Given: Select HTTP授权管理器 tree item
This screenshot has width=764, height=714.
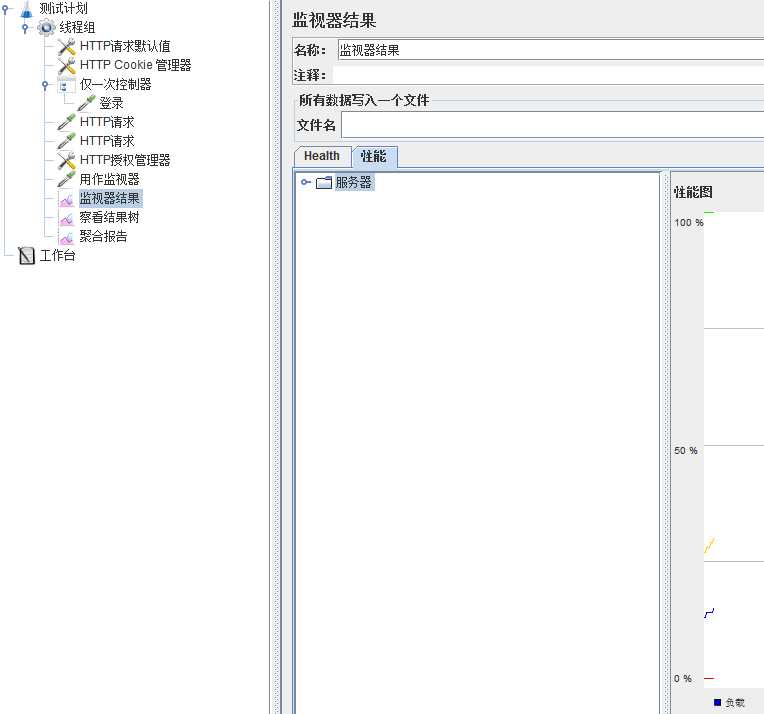Looking at the screenshot, I should [125, 160].
